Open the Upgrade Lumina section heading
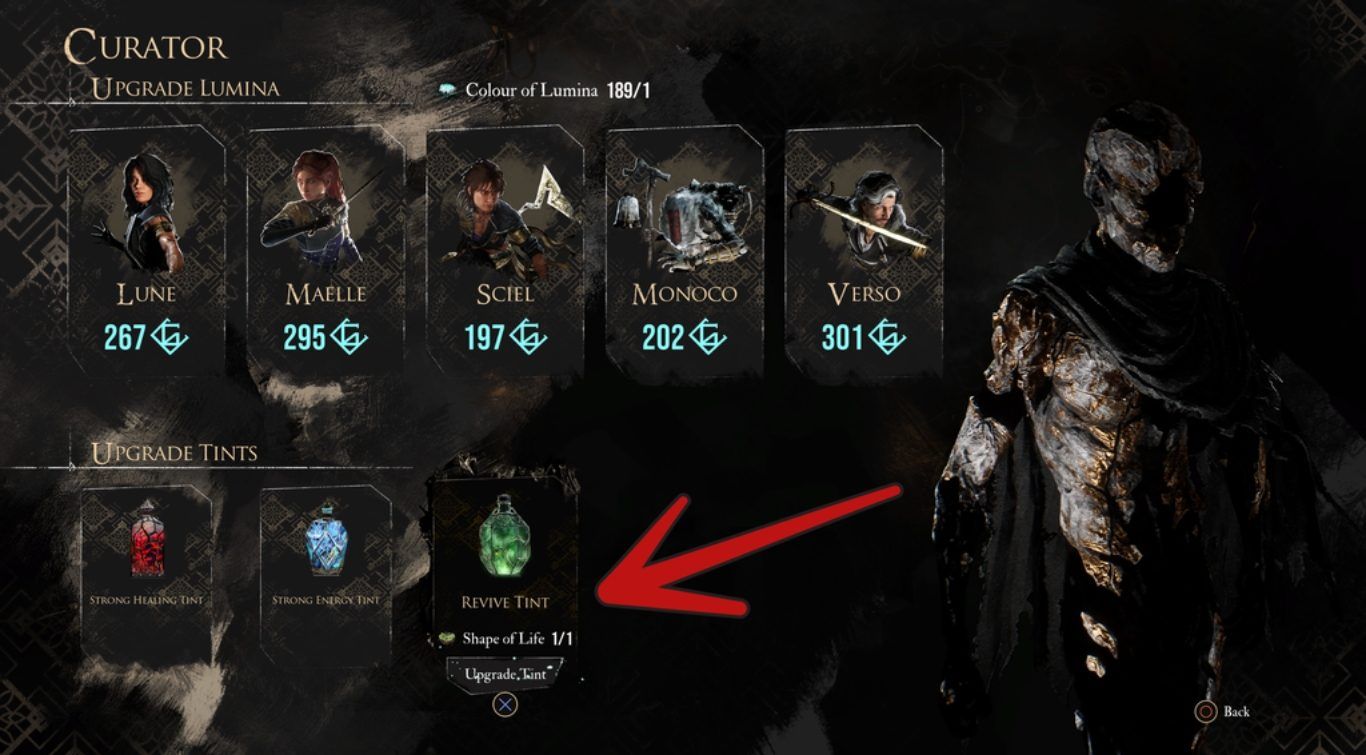The width and height of the screenshot is (1366, 755). pos(185,88)
